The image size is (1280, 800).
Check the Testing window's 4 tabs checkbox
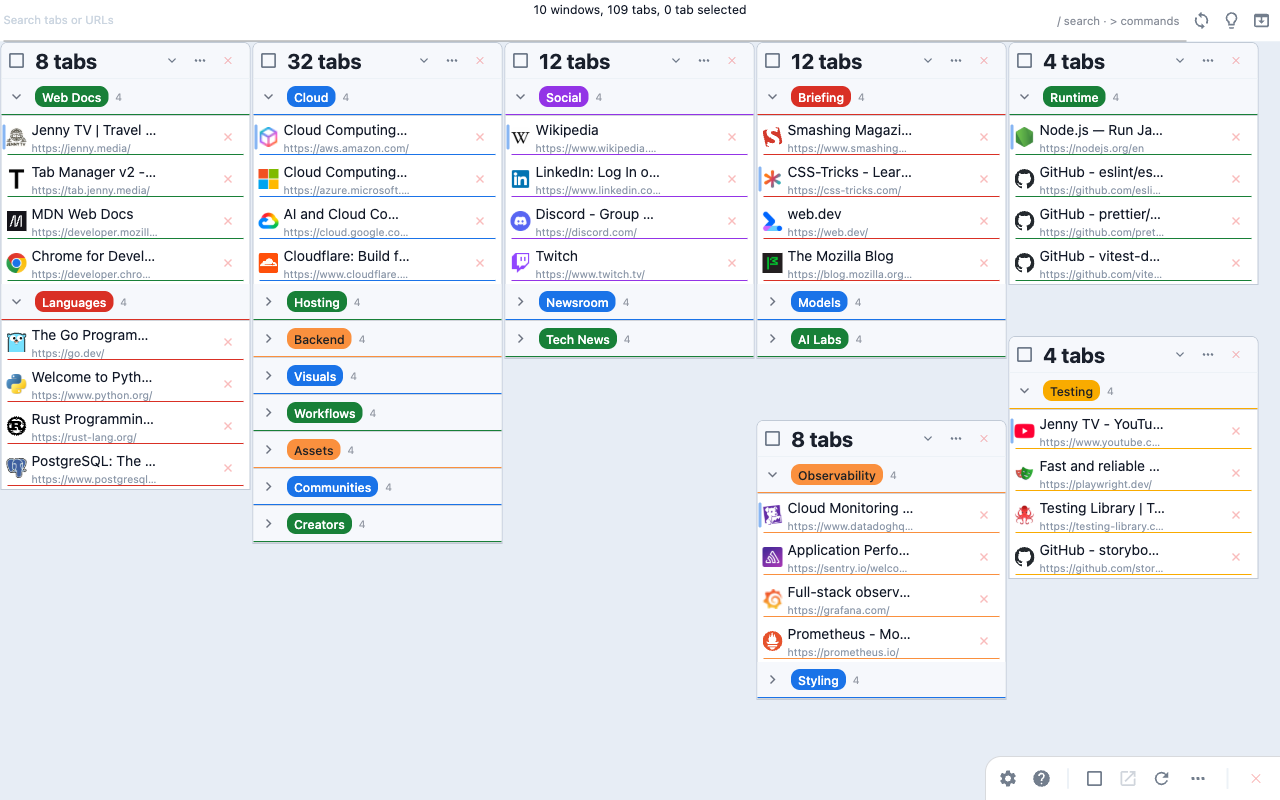[1024, 355]
